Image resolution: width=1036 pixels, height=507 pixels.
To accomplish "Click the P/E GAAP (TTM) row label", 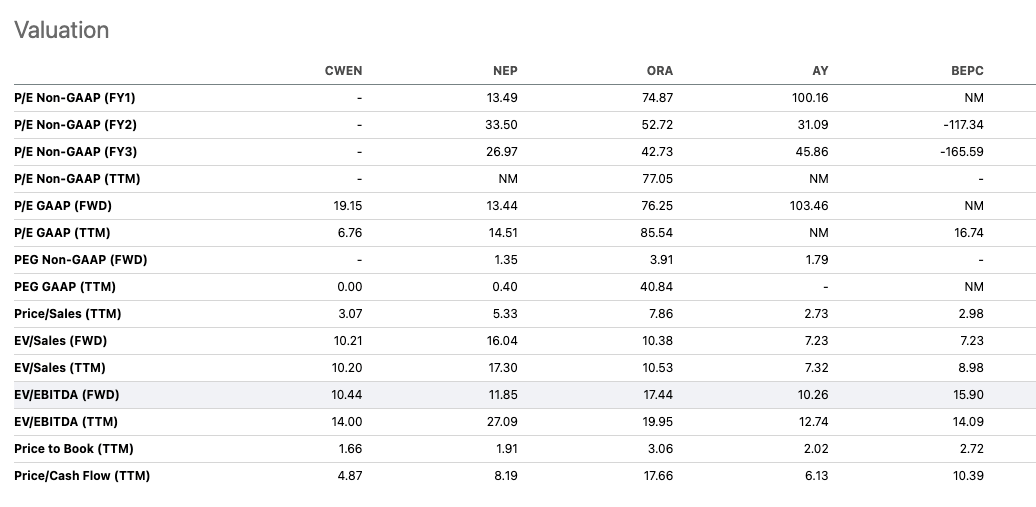I will click(x=62, y=233).
